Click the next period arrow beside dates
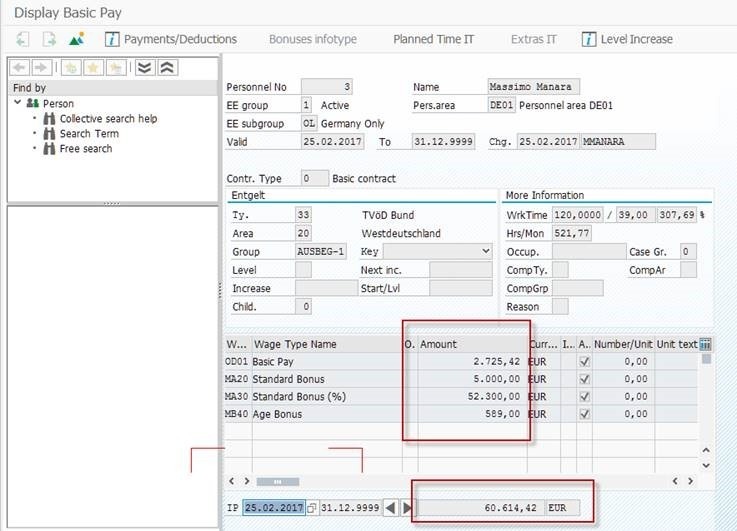The width and height of the screenshot is (737, 531). pyautogui.click(x=407, y=508)
